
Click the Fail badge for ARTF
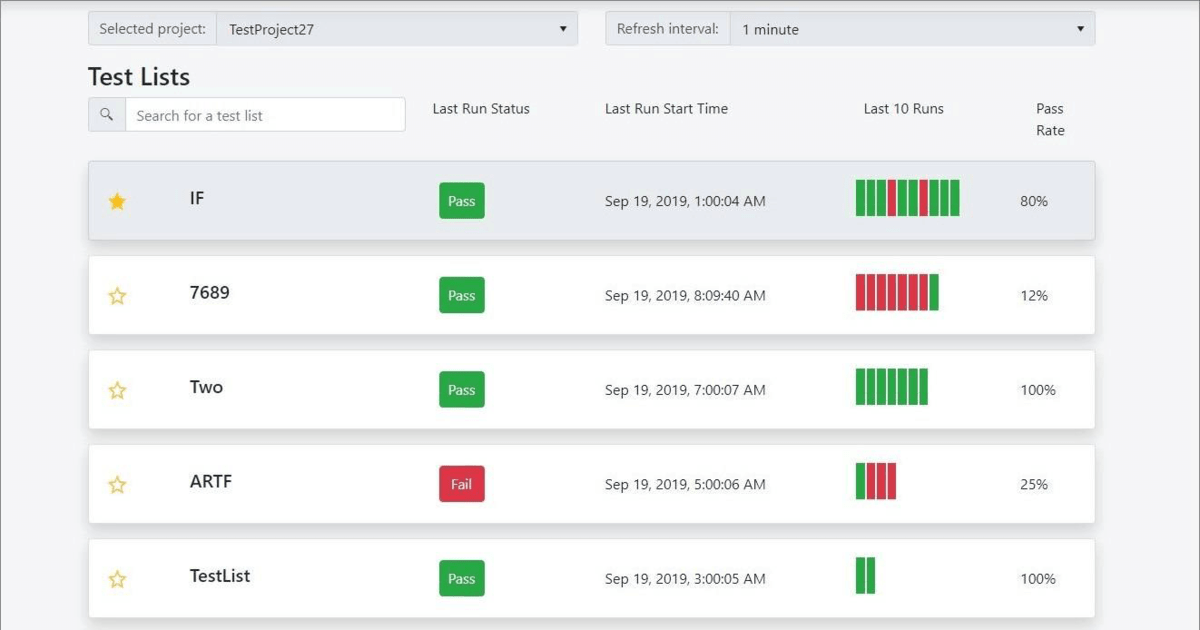click(461, 484)
